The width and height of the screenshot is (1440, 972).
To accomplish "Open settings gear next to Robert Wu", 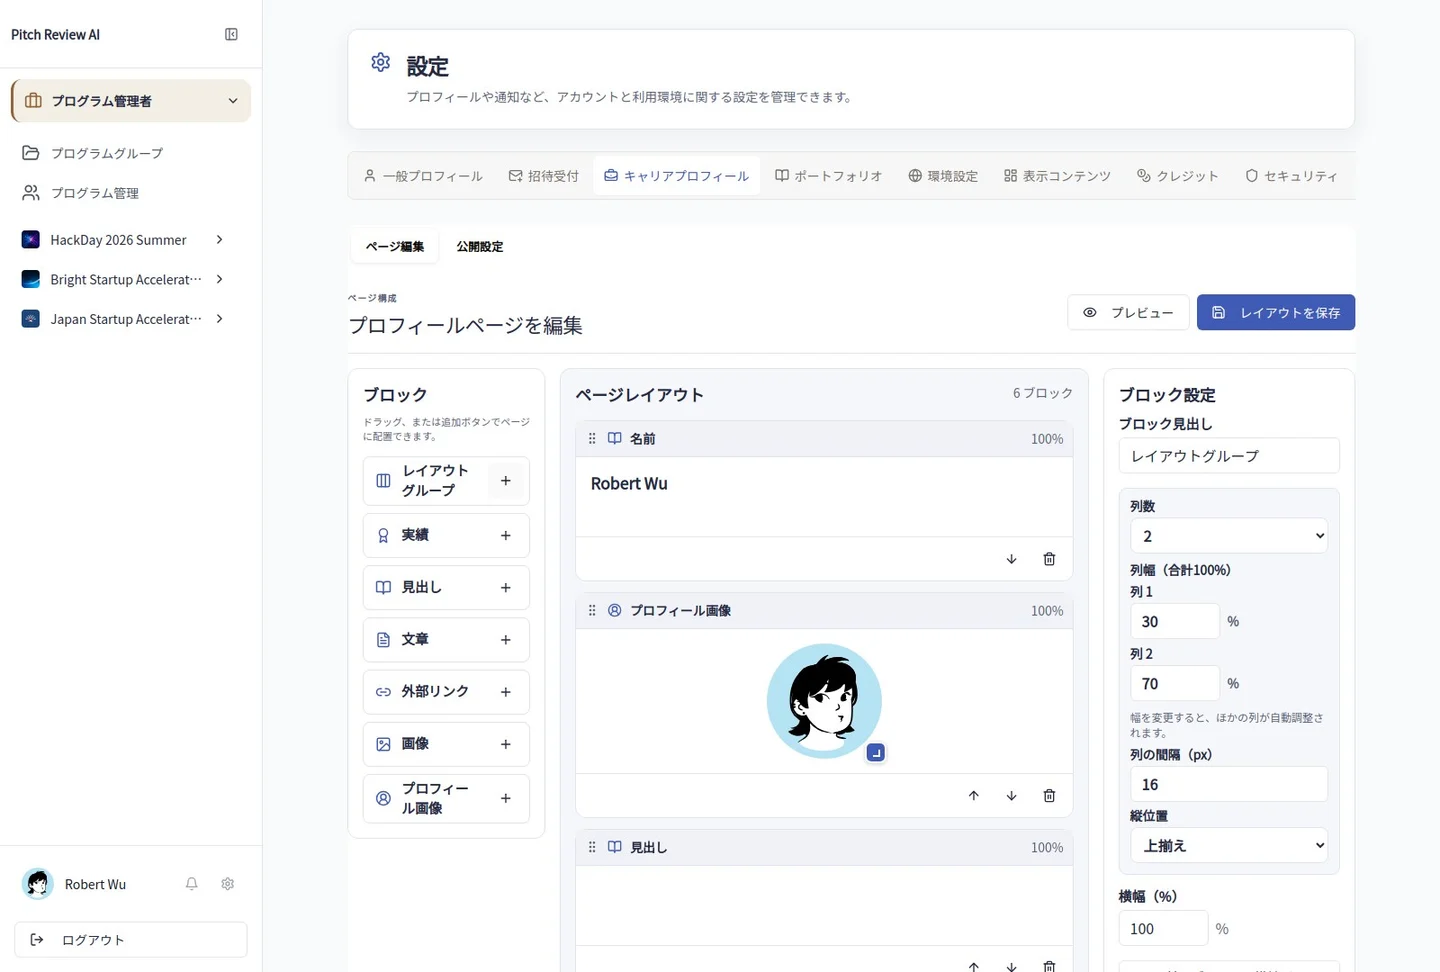I will coord(228,884).
